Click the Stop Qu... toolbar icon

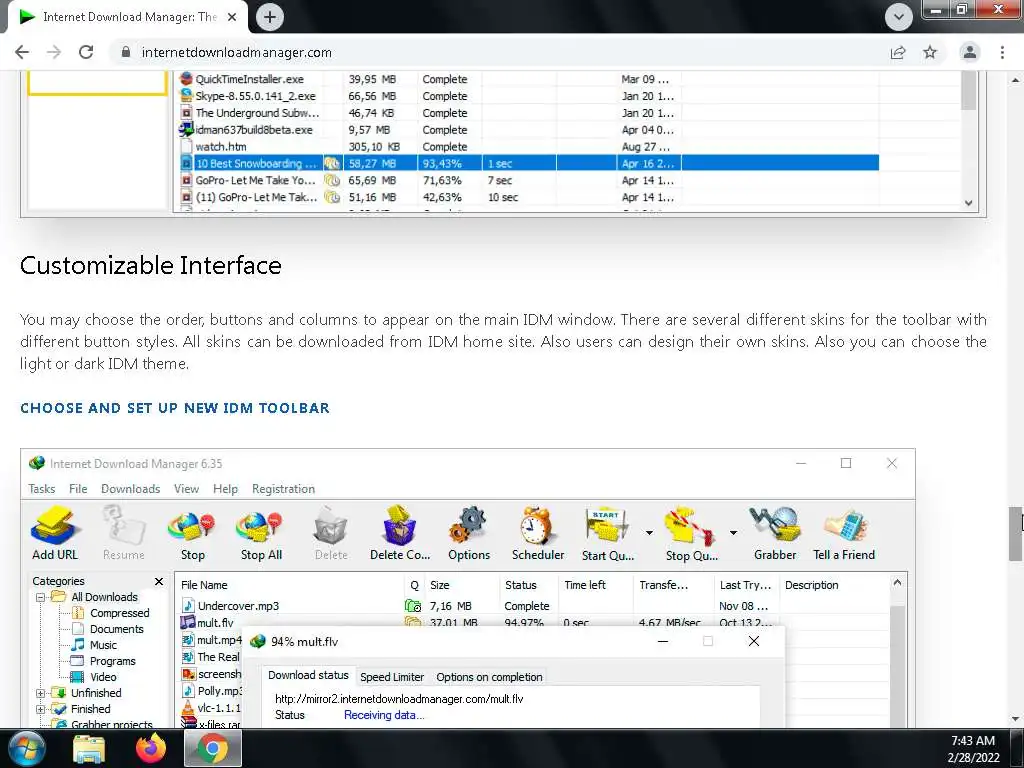pyautogui.click(x=691, y=532)
